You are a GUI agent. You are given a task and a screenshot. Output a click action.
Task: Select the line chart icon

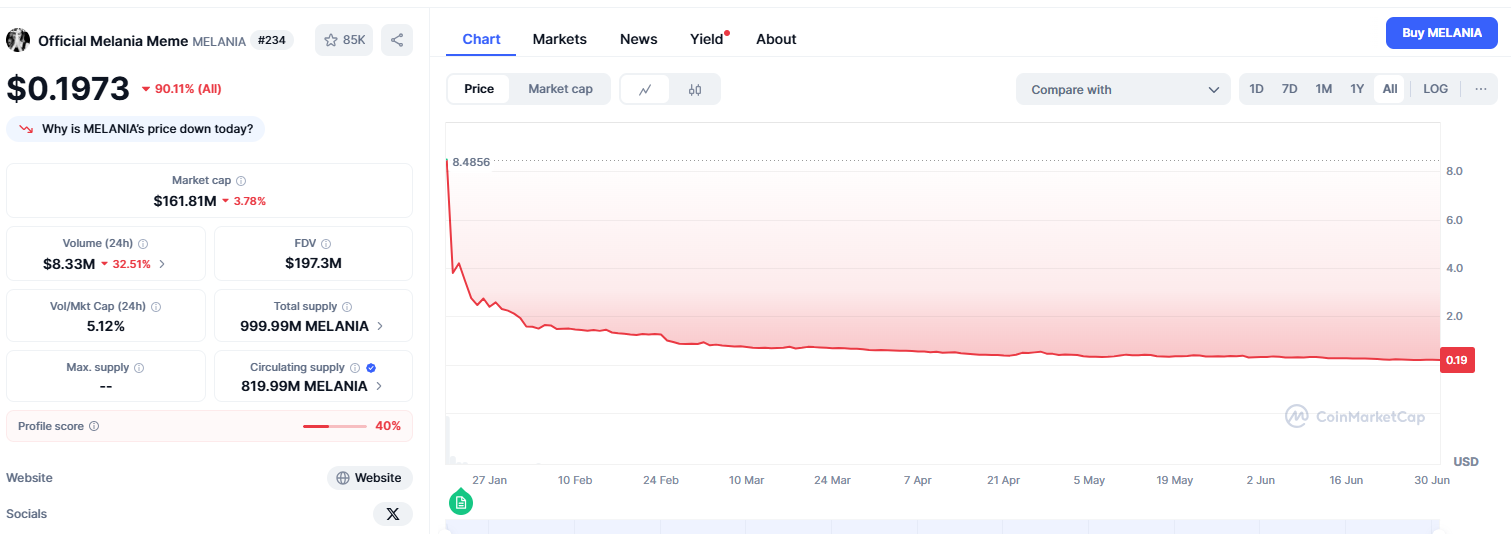(x=646, y=89)
